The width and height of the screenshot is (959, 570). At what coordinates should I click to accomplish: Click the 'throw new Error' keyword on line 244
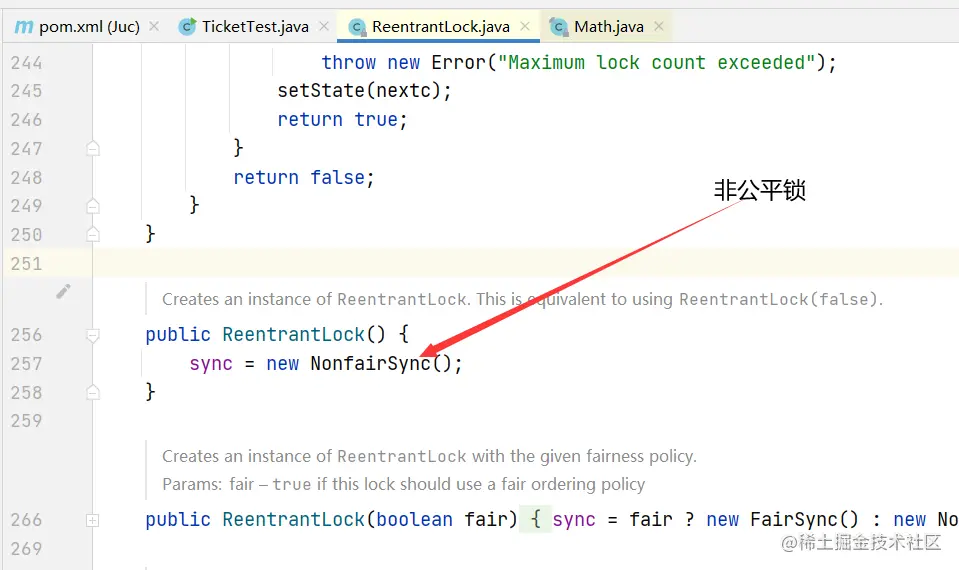tap(404, 62)
